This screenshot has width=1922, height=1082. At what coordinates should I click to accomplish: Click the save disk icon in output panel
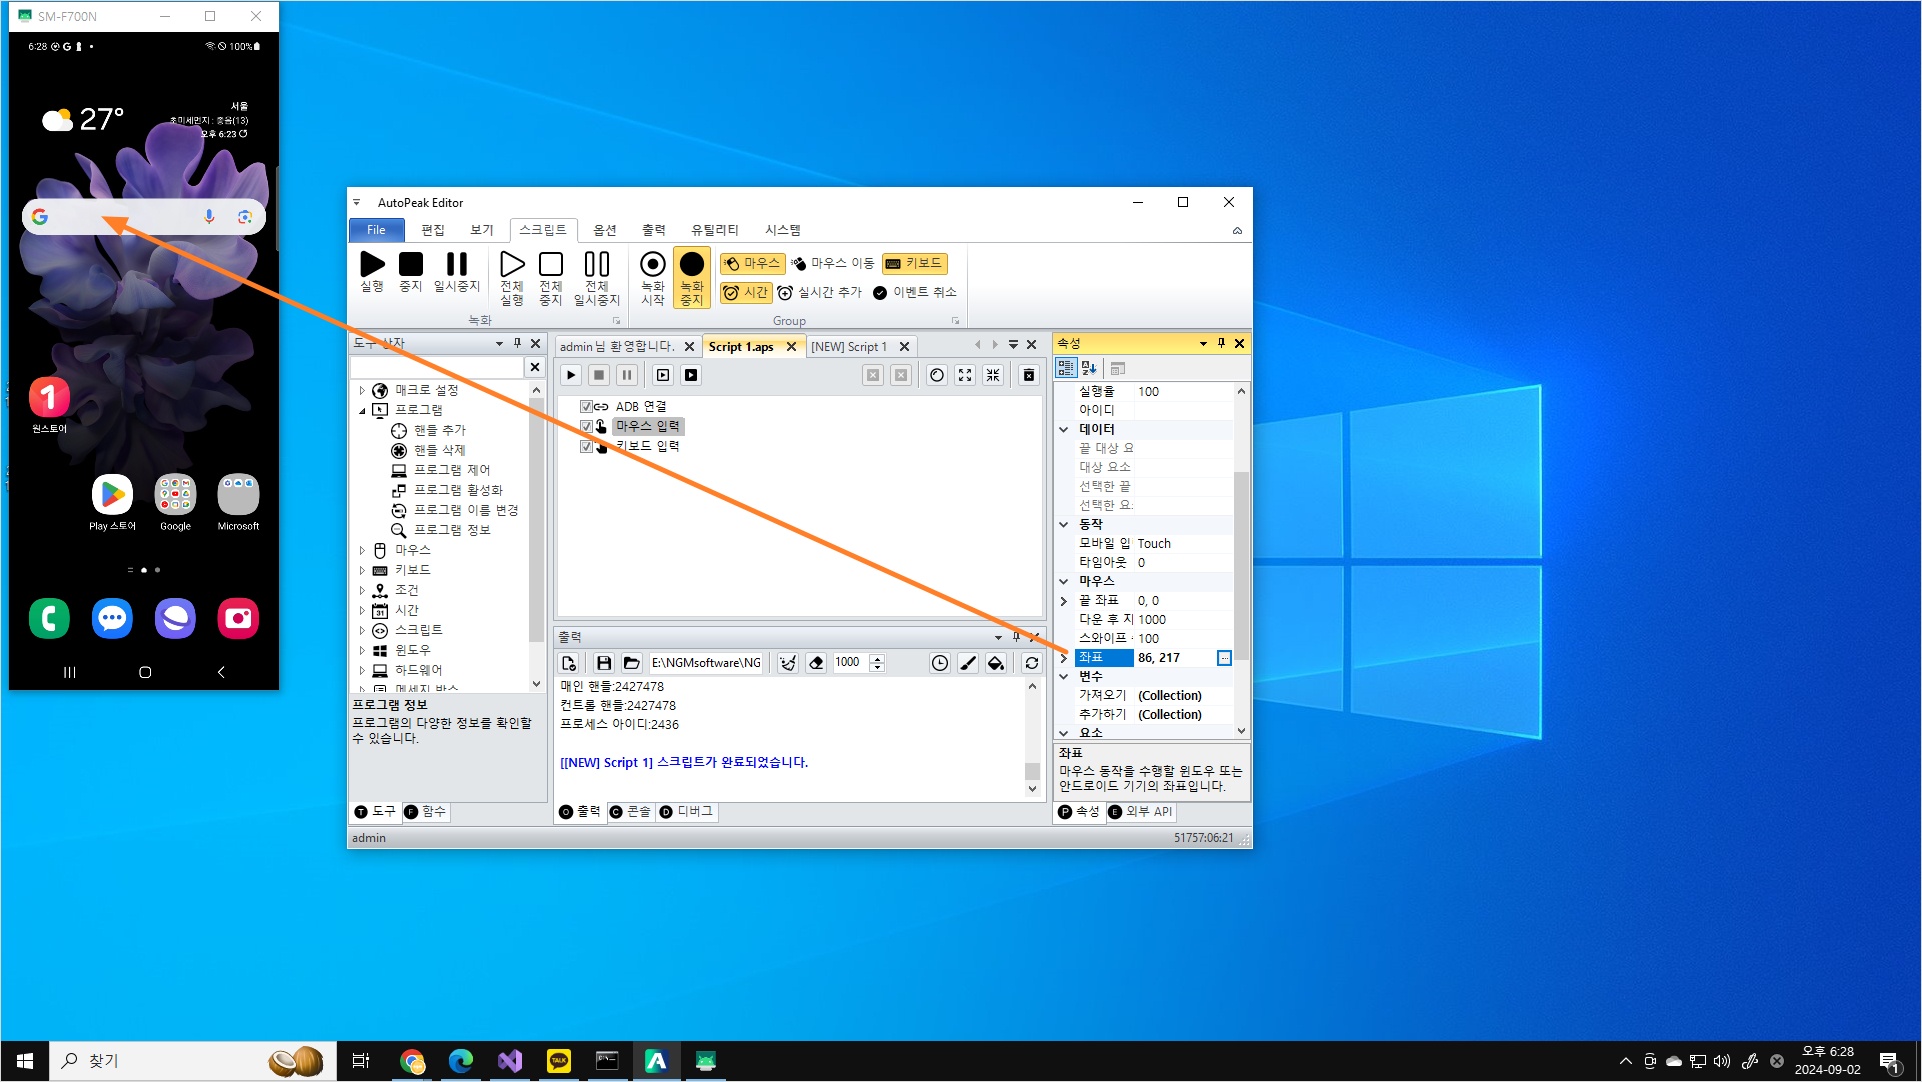point(603,663)
